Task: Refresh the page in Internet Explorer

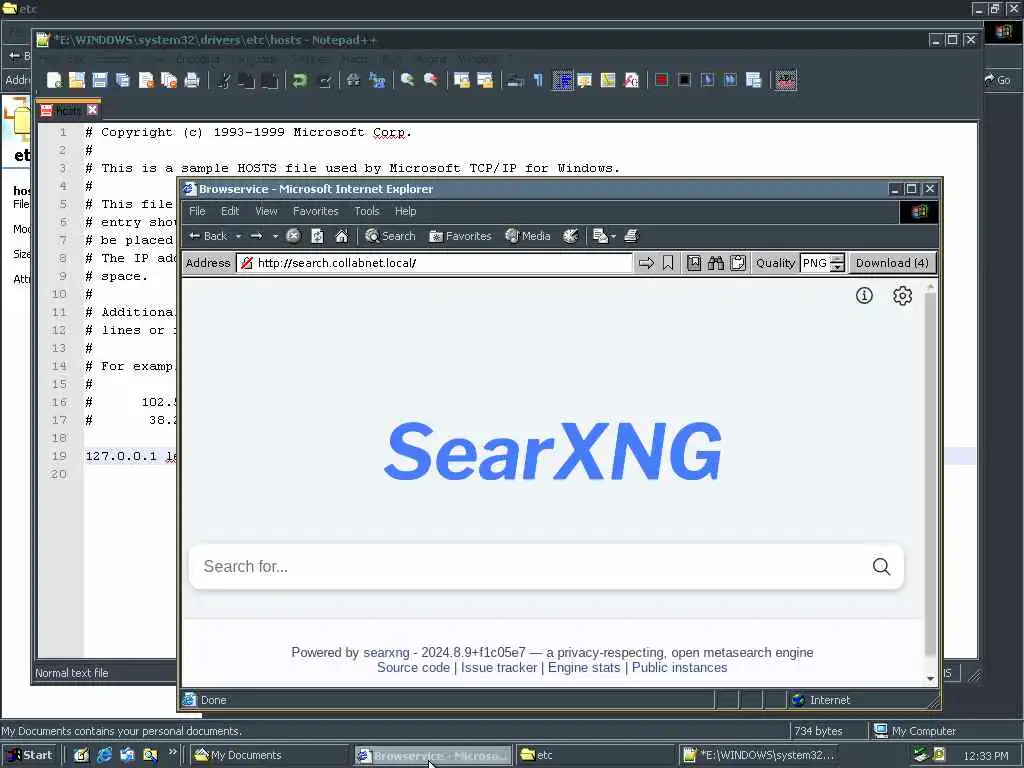Action: click(317, 236)
